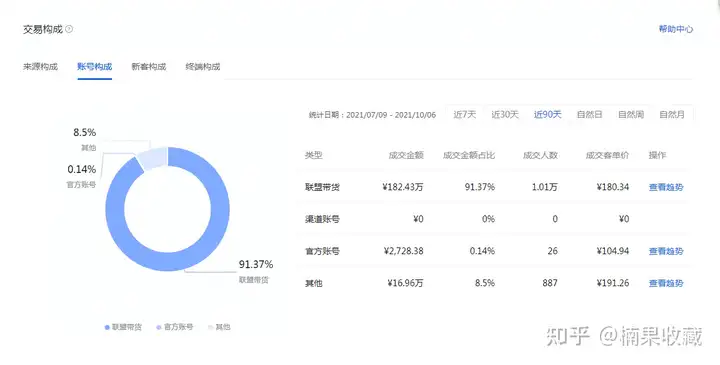This screenshot has width=720, height=365.
Task: Click the 成交客单价 column header
Action: pos(607,155)
